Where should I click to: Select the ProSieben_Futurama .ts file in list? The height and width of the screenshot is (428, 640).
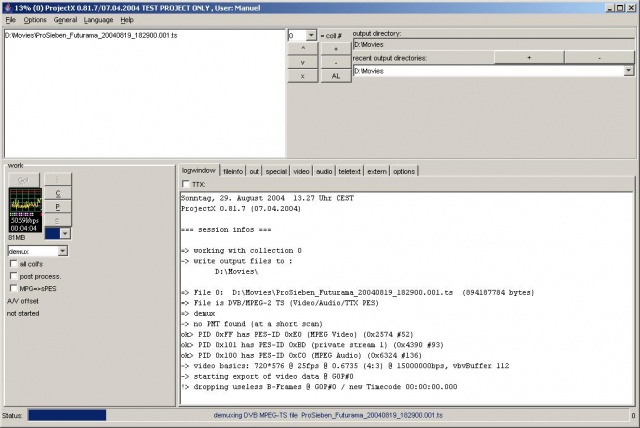point(92,35)
